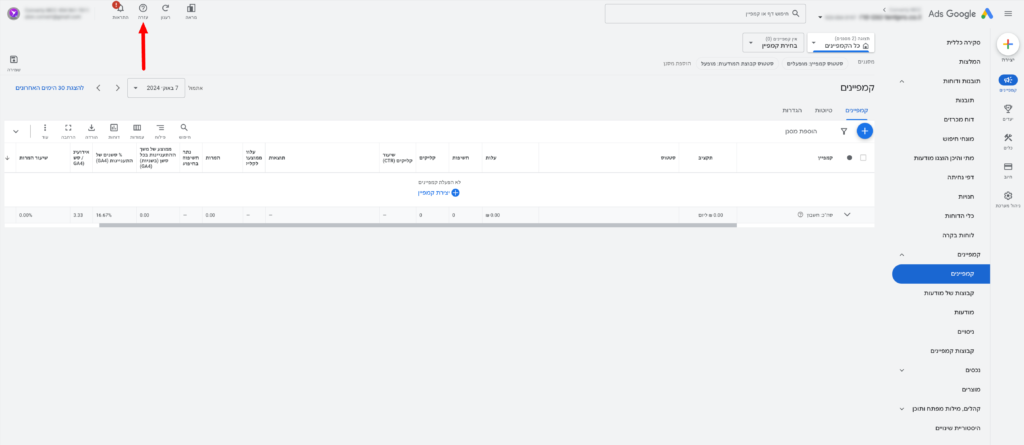Click the Download (הורדה) icon in table toolbar

tap(91, 129)
